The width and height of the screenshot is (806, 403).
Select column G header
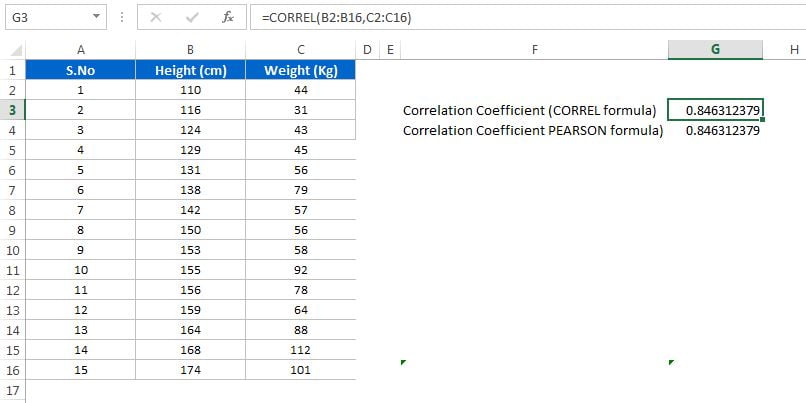tap(716, 50)
